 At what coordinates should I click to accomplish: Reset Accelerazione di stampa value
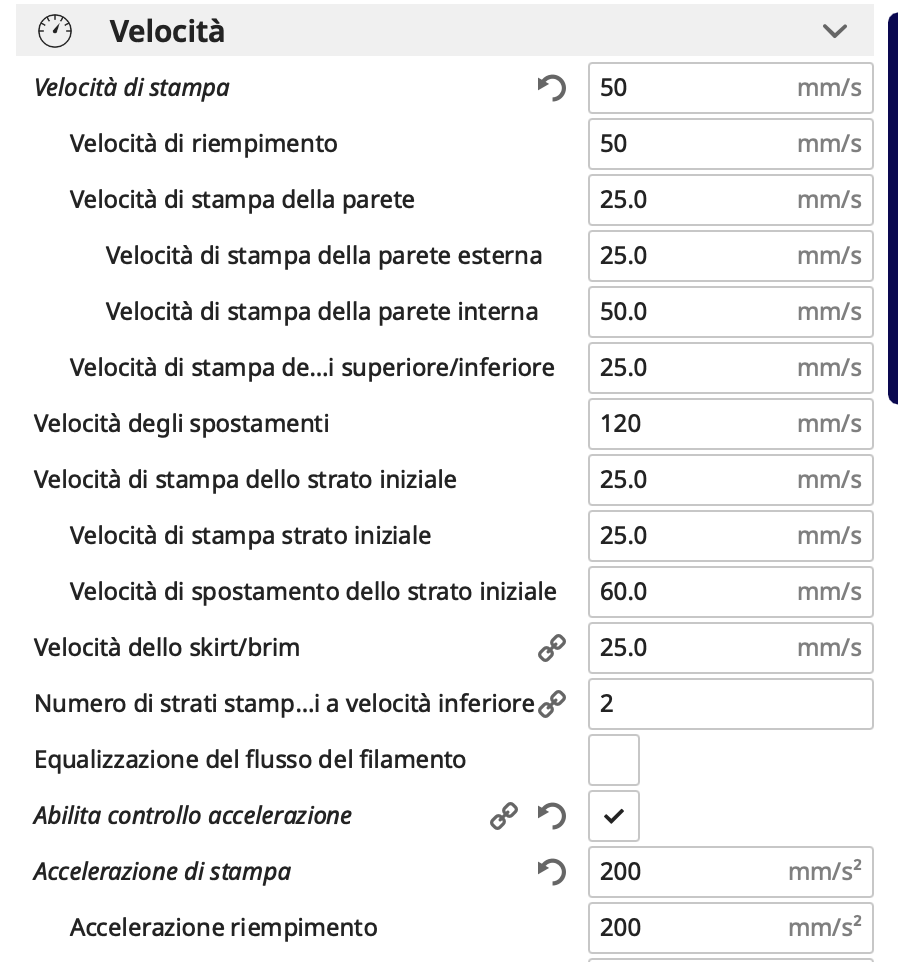(551, 872)
